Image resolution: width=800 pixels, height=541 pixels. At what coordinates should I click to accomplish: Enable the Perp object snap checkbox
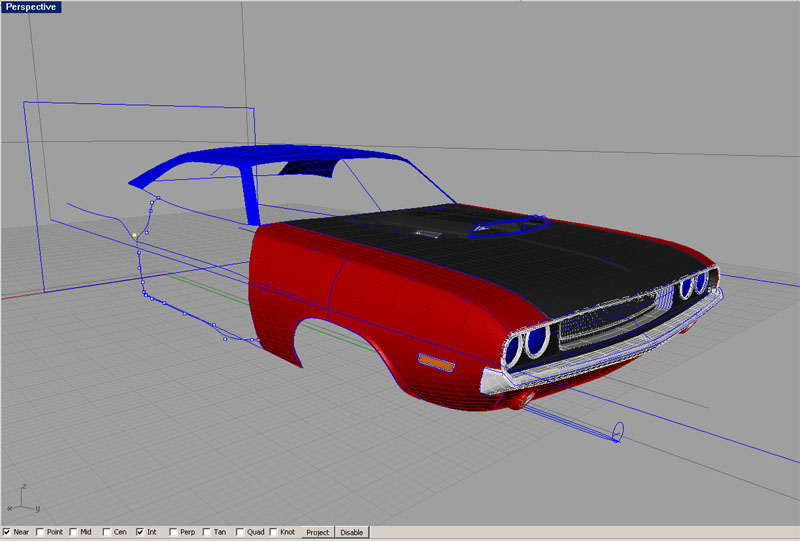(173, 532)
